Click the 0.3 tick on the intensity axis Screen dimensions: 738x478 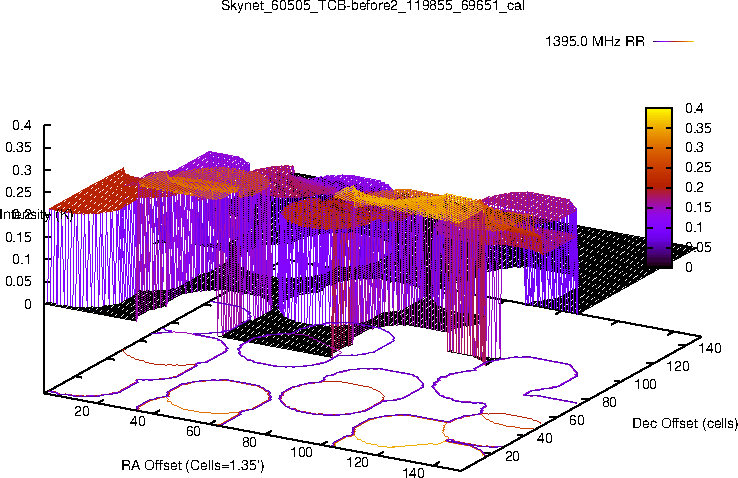click(x=22, y=170)
